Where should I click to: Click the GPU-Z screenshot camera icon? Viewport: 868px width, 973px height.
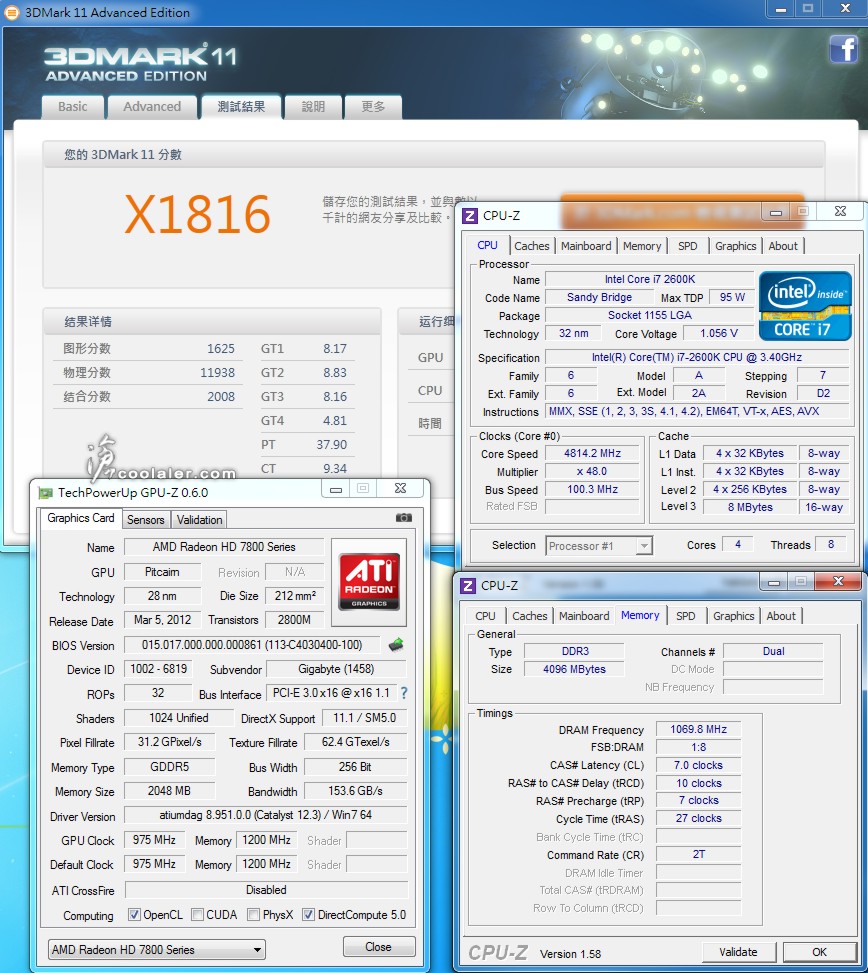coord(403,518)
